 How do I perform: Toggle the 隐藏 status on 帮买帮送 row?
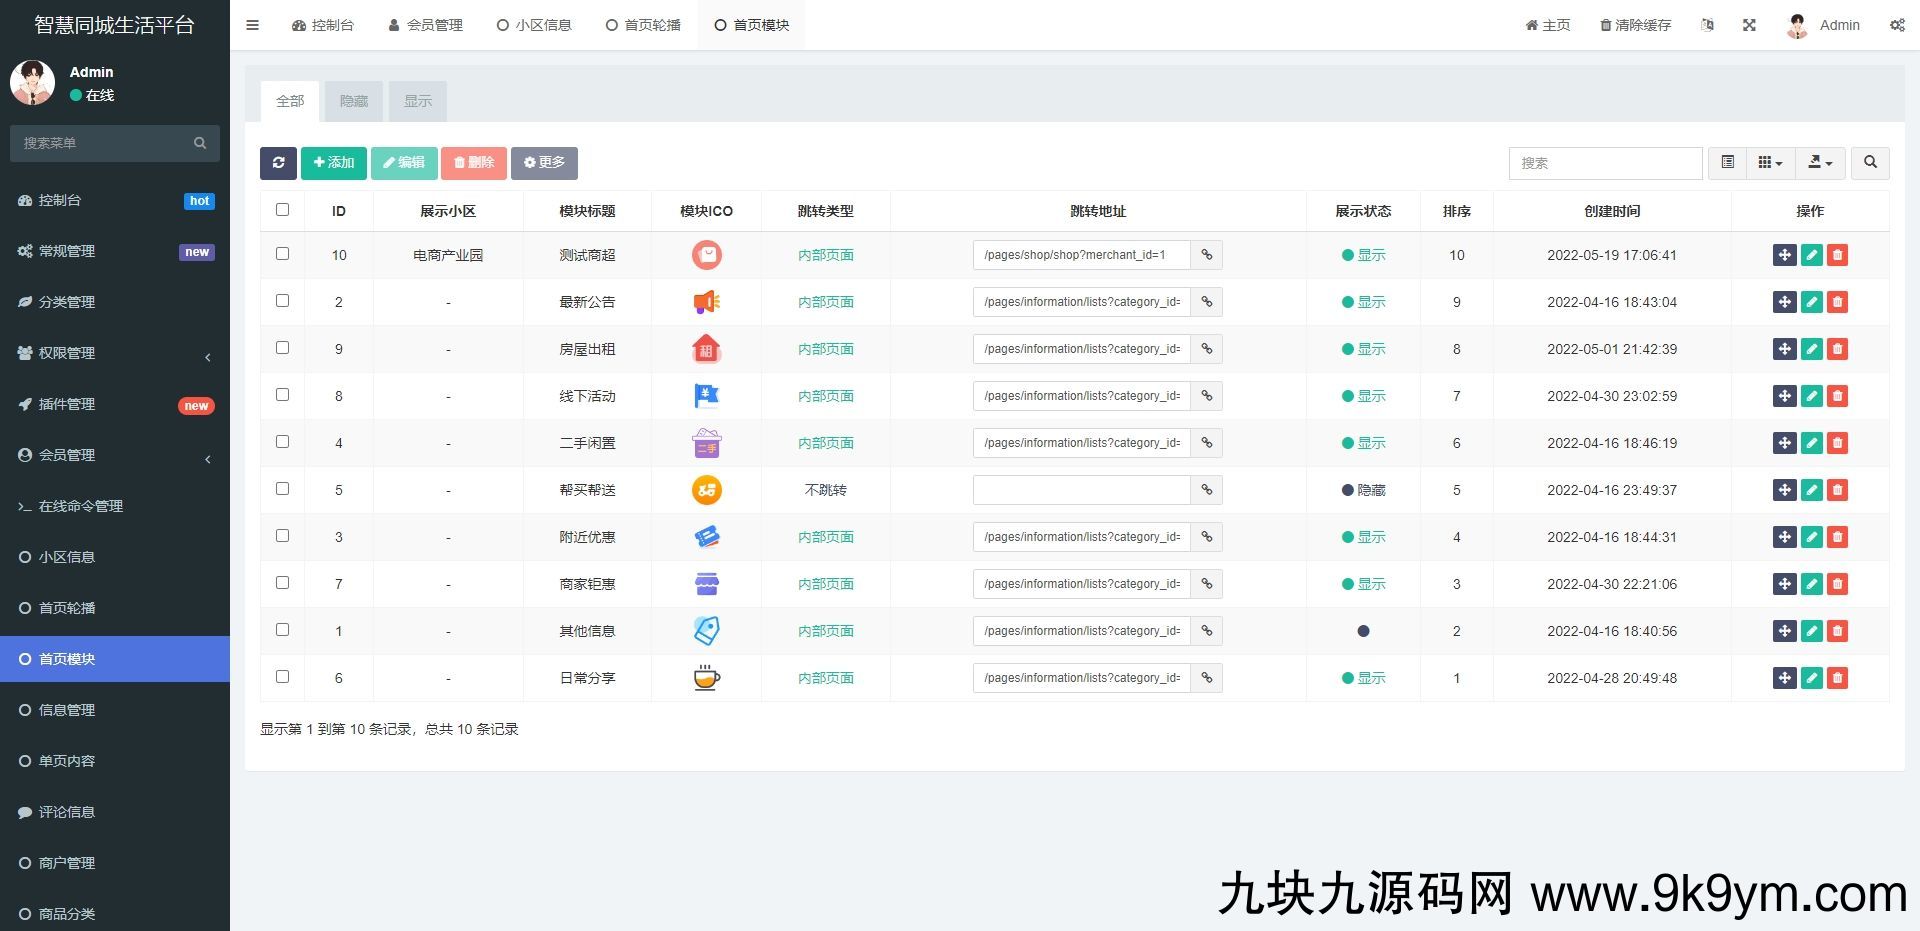click(x=1363, y=490)
